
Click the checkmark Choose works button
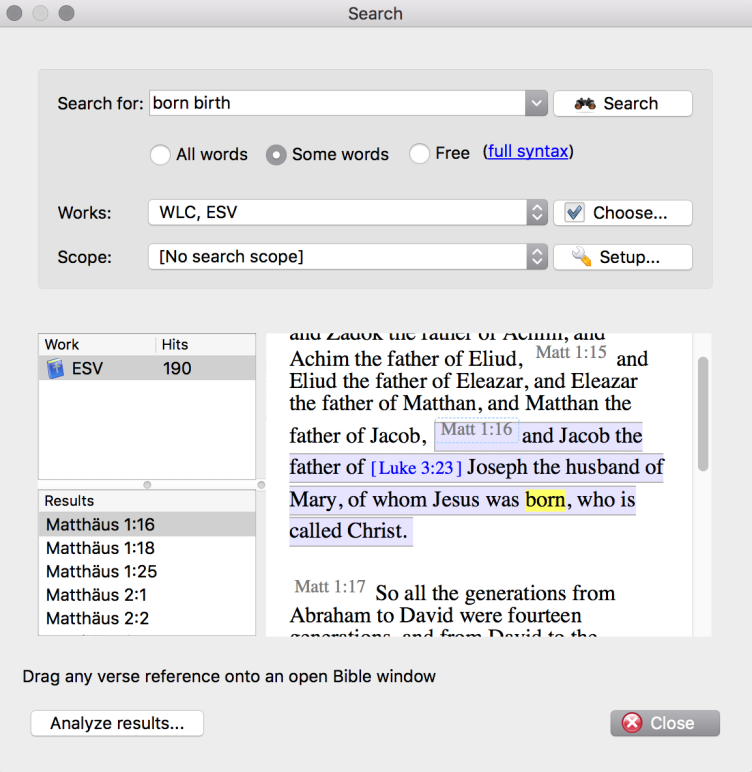click(622, 213)
